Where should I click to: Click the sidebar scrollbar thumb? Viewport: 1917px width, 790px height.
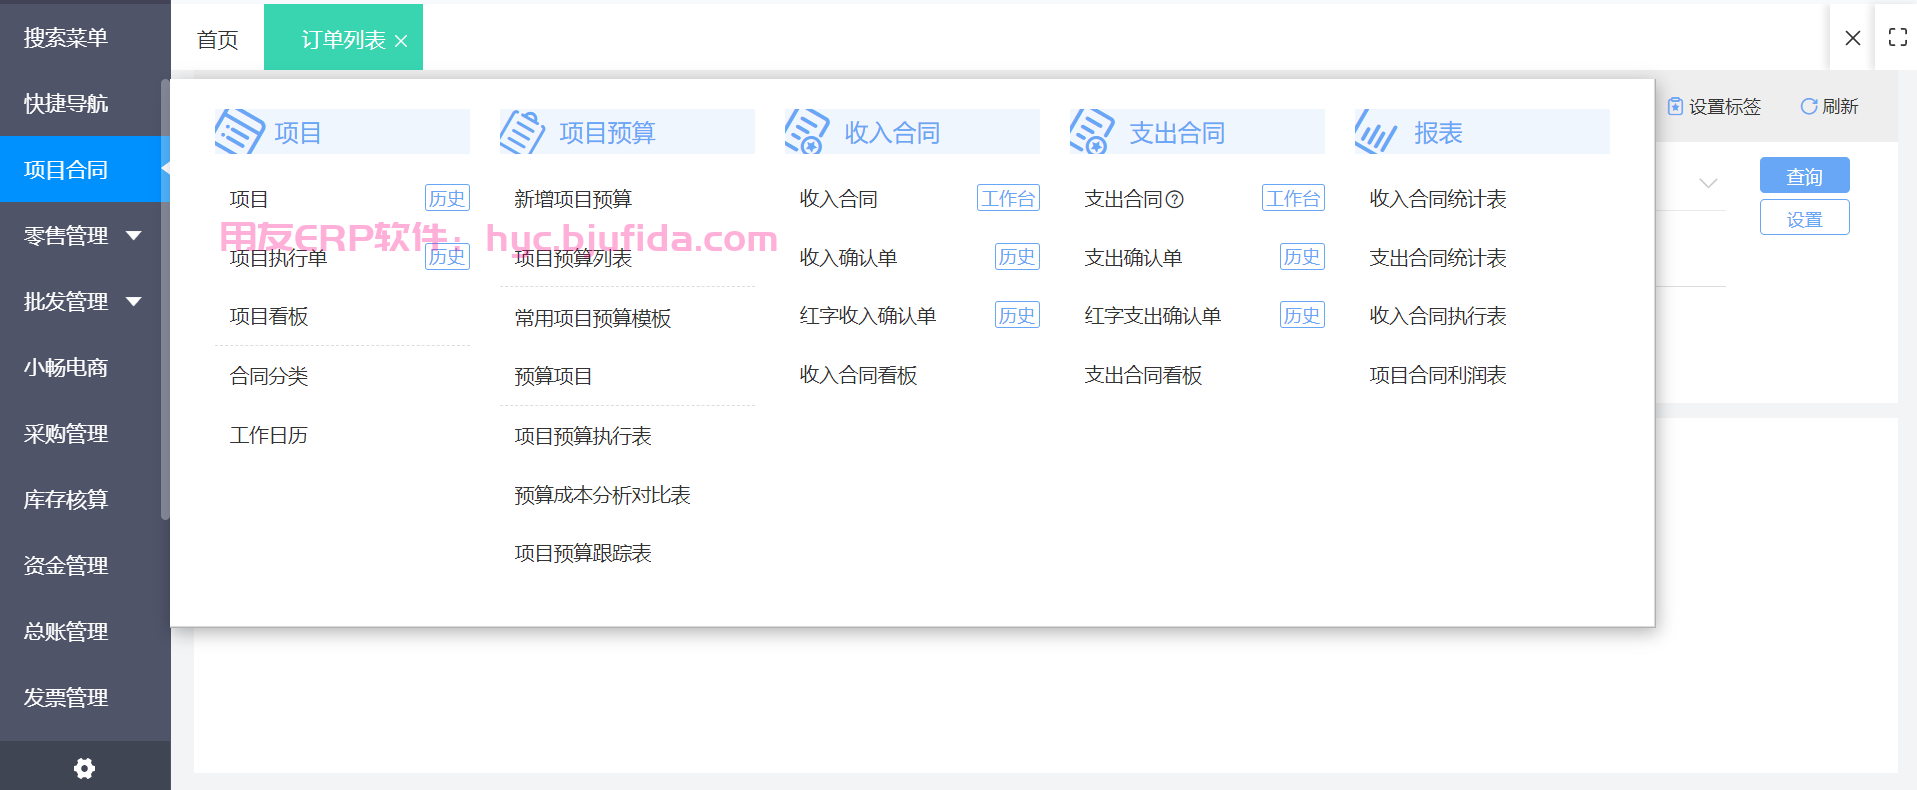click(165, 300)
